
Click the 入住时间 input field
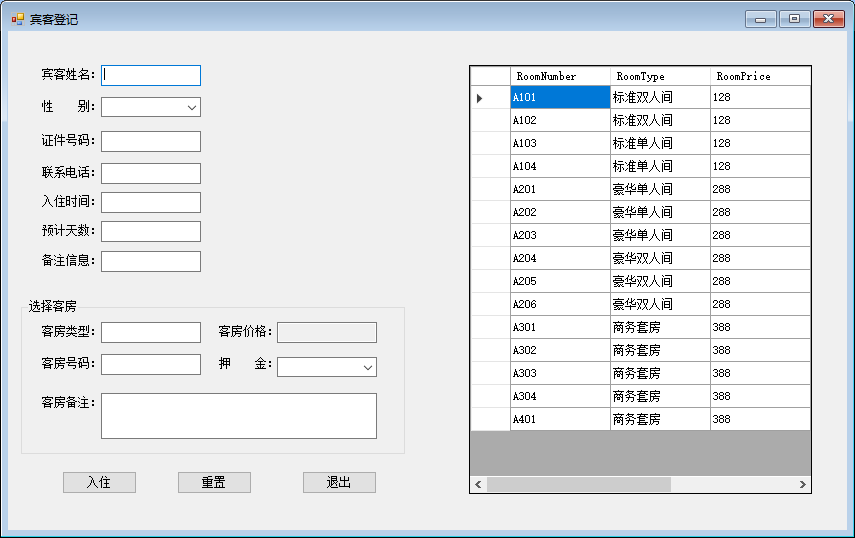pos(151,202)
